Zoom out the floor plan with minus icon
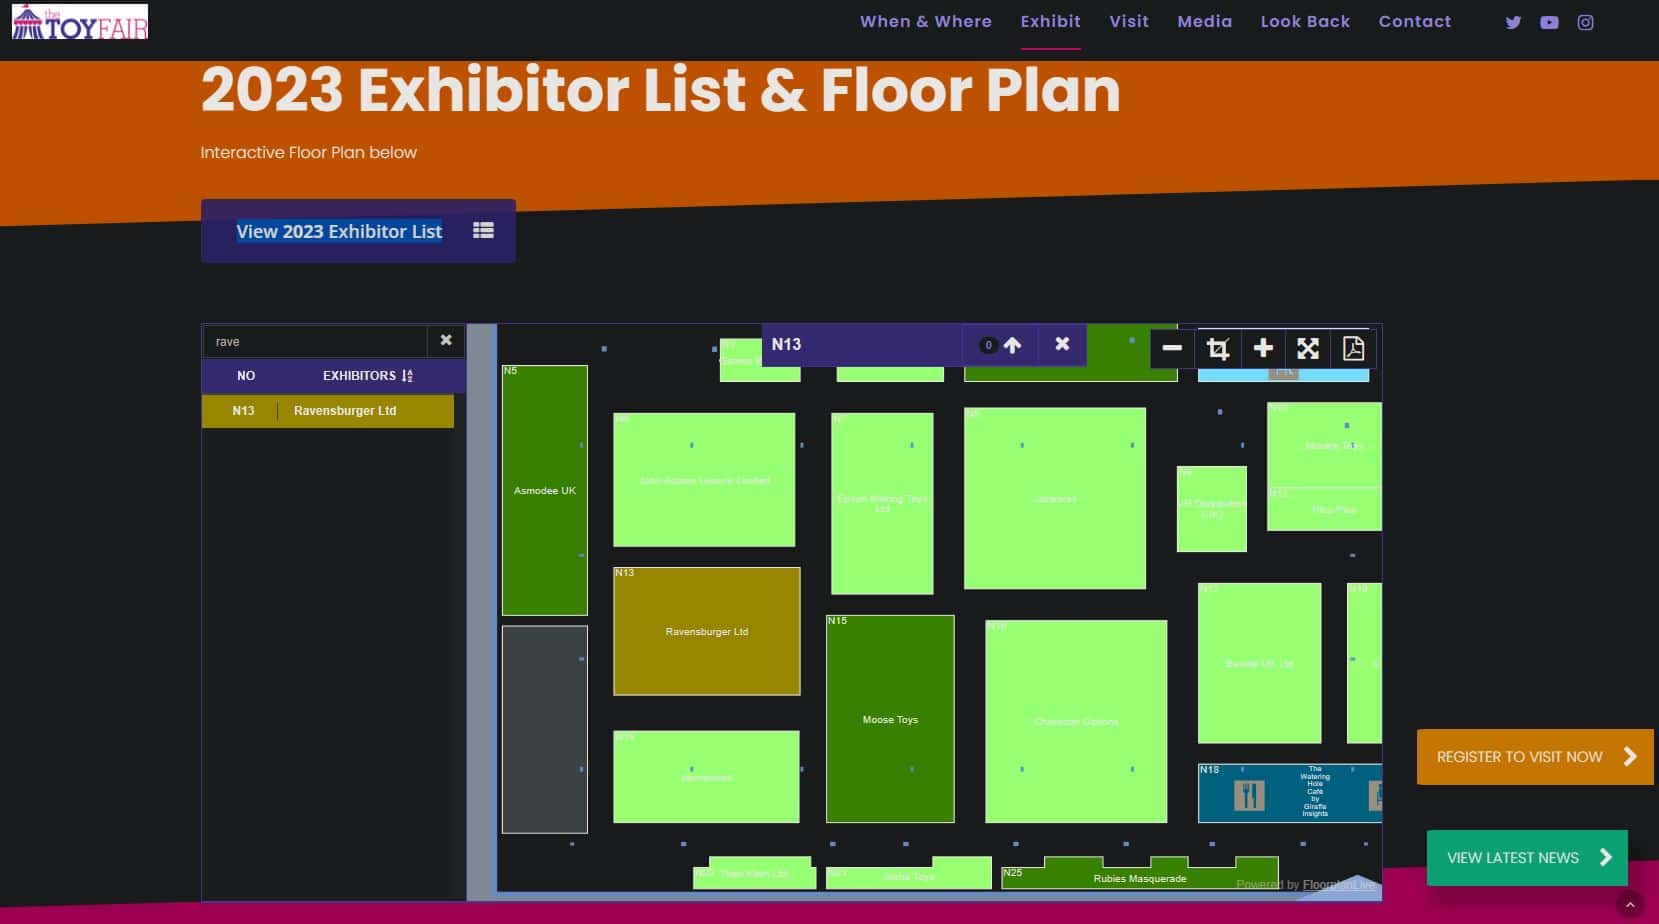The image size is (1659, 924). pyautogui.click(x=1172, y=348)
